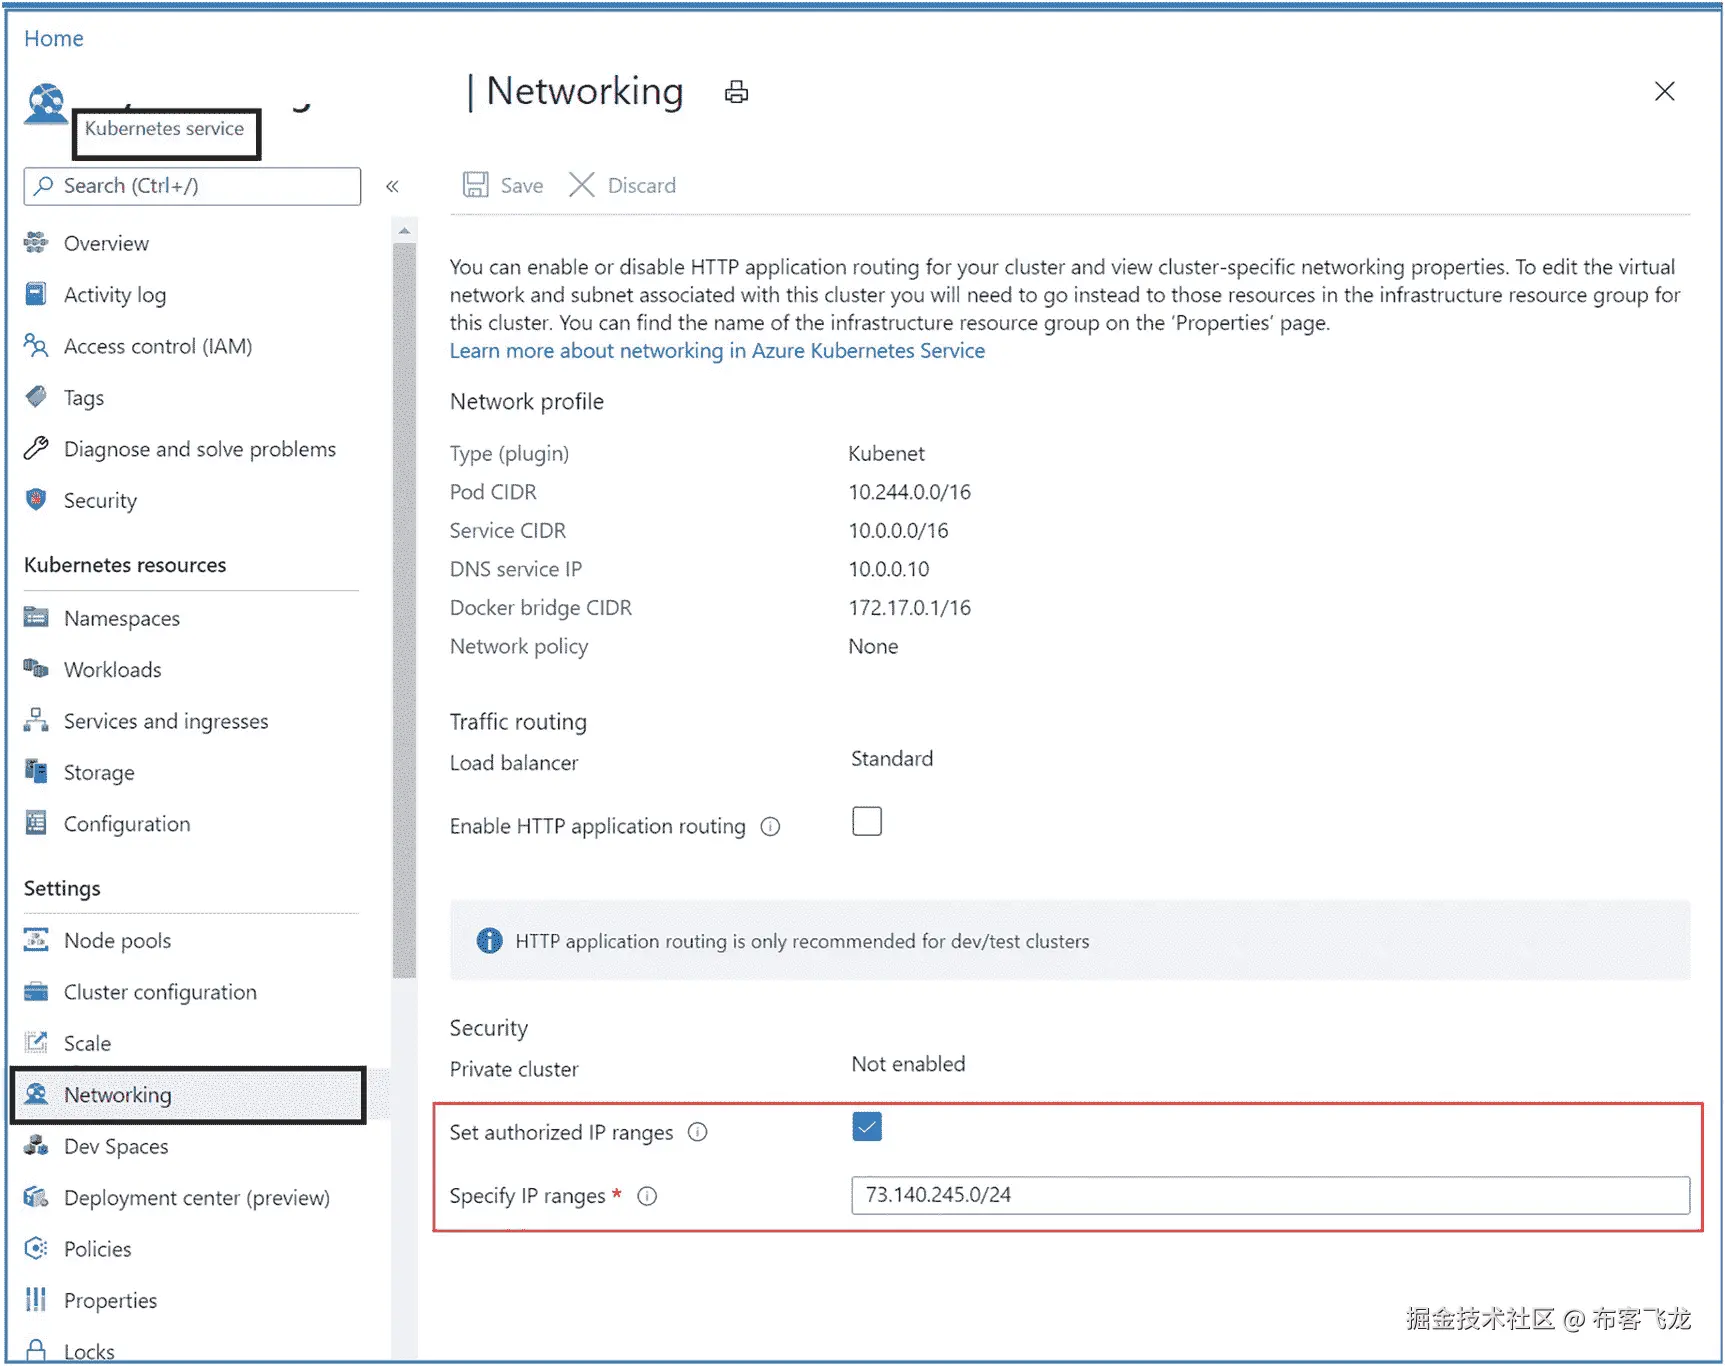
Task: Click the Namespaces icon
Action: pyautogui.click(x=36, y=617)
